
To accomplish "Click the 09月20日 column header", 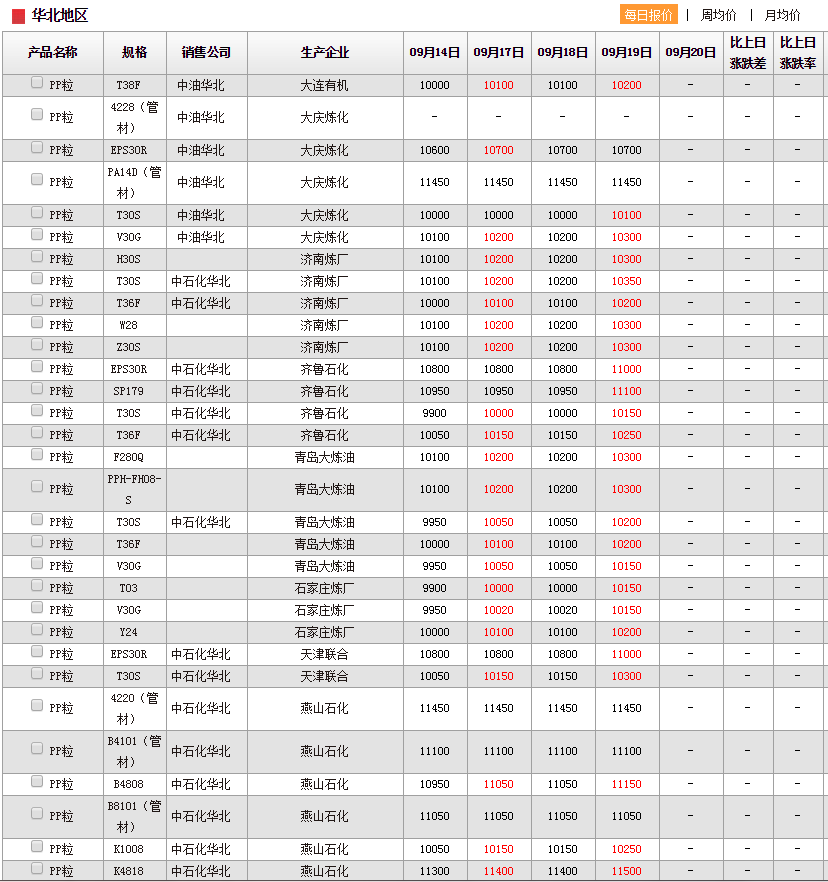I will [691, 52].
